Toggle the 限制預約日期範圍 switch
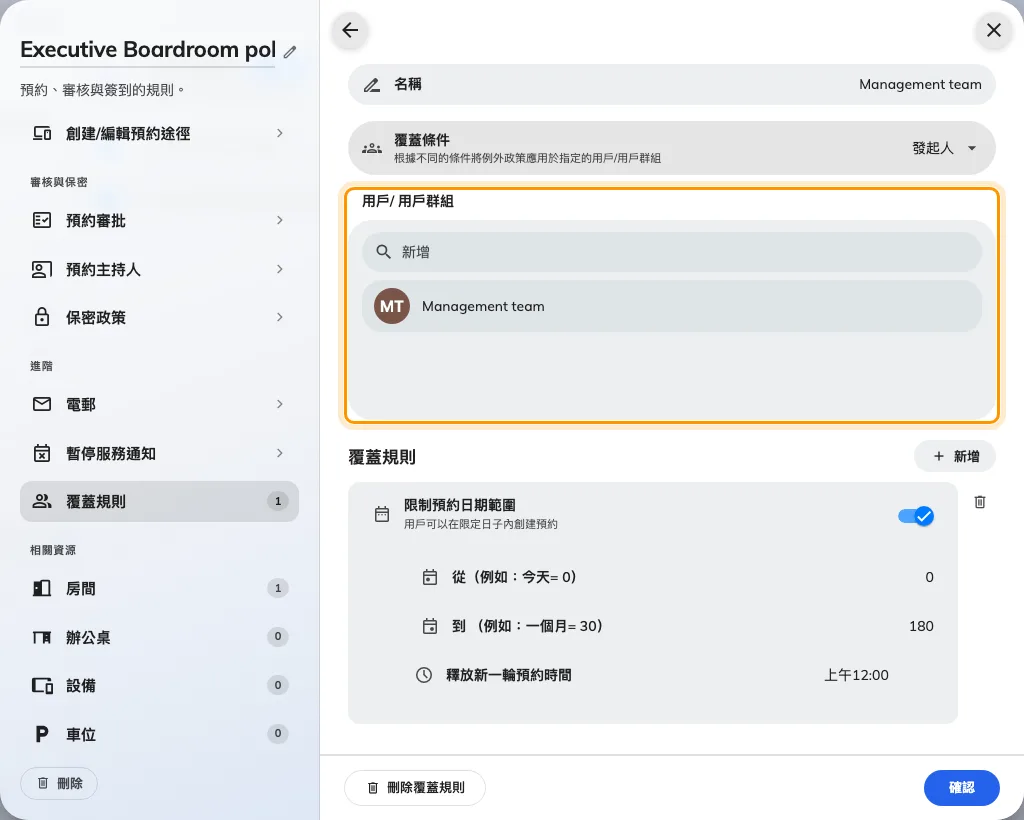This screenshot has width=1024, height=820. (916, 516)
